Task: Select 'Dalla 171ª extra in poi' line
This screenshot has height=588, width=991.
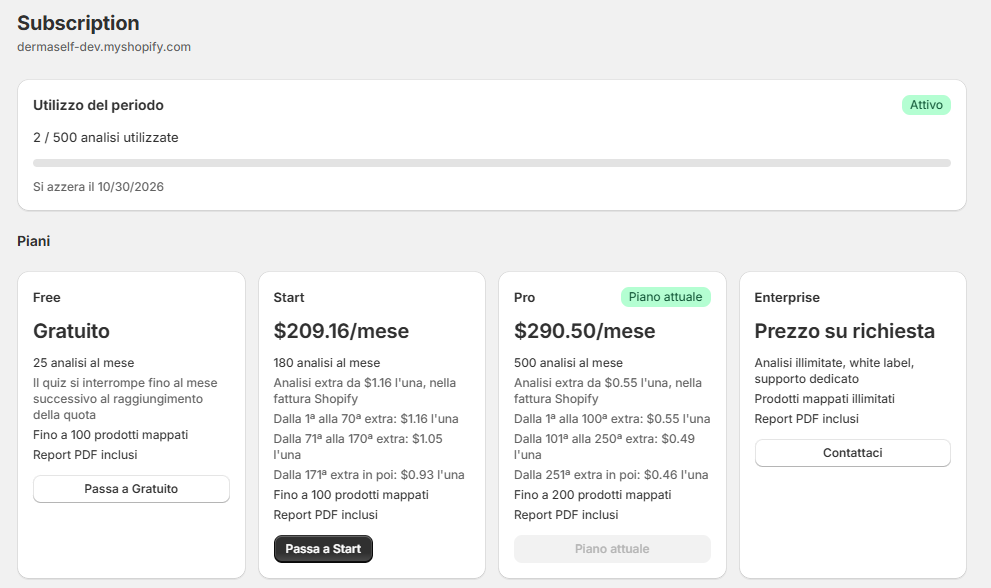Action: pyautogui.click(x=369, y=475)
